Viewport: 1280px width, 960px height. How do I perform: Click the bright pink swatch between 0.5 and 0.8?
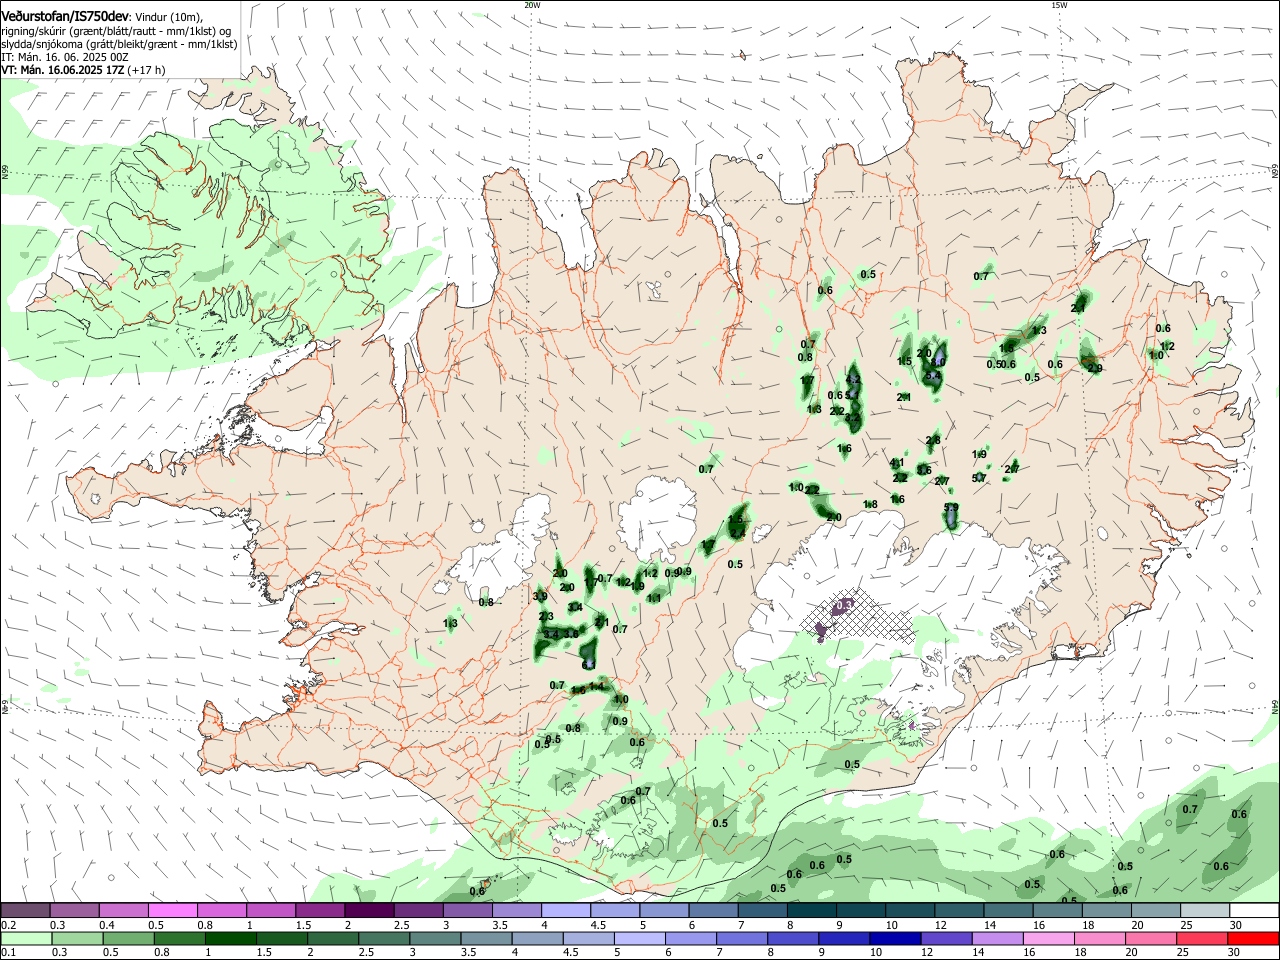(173, 910)
